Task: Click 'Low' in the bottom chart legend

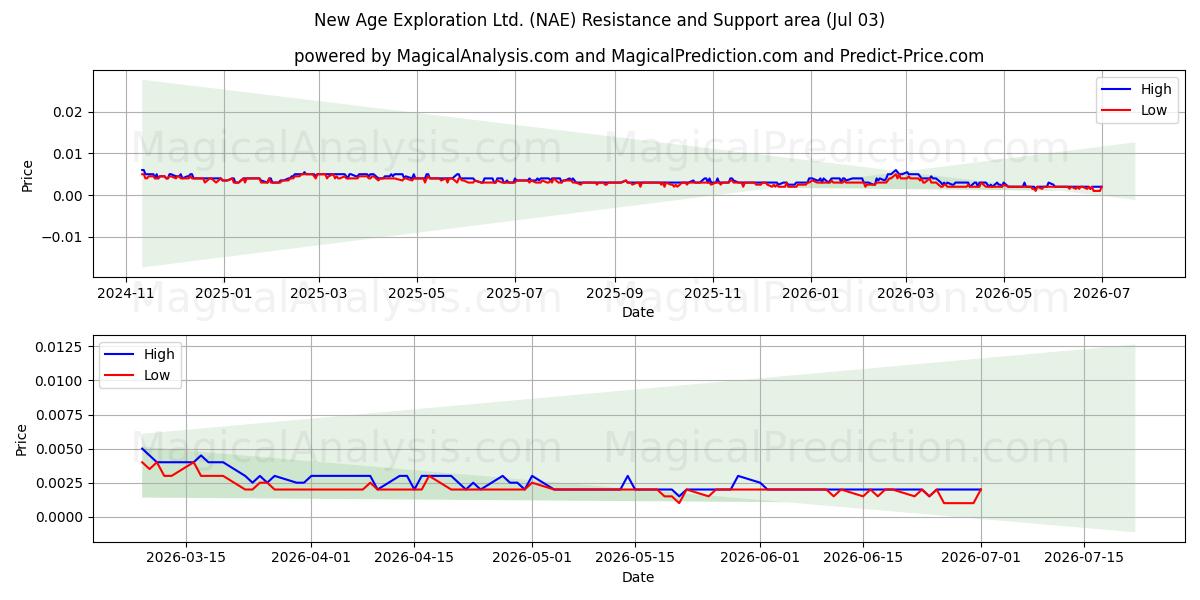Action: 157,375
